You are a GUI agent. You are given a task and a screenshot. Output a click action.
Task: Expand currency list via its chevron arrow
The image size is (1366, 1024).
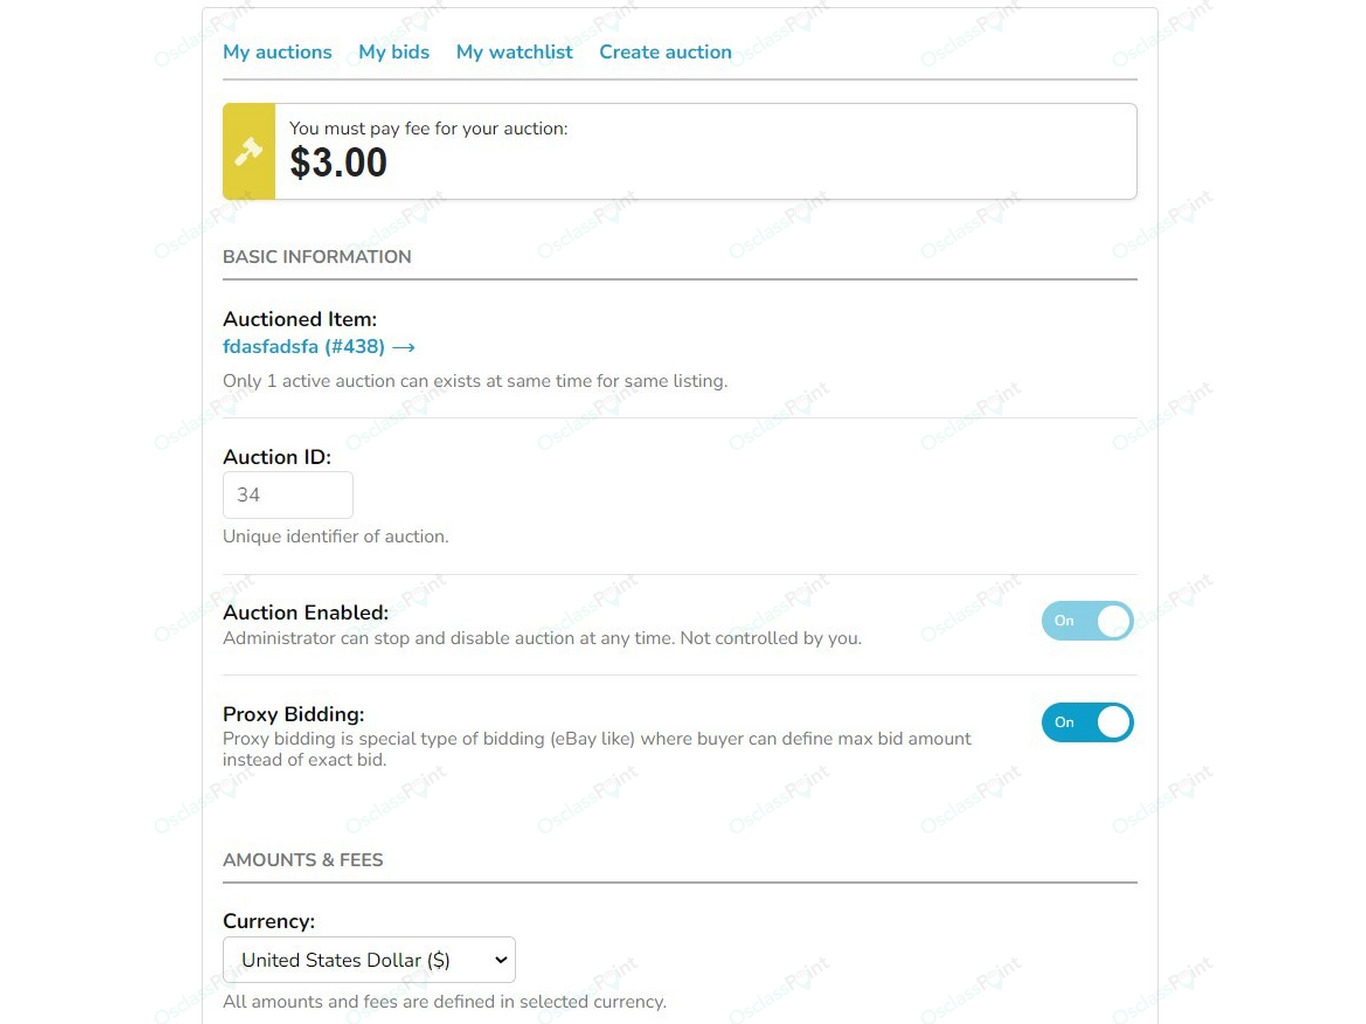(x=501, y=960)
